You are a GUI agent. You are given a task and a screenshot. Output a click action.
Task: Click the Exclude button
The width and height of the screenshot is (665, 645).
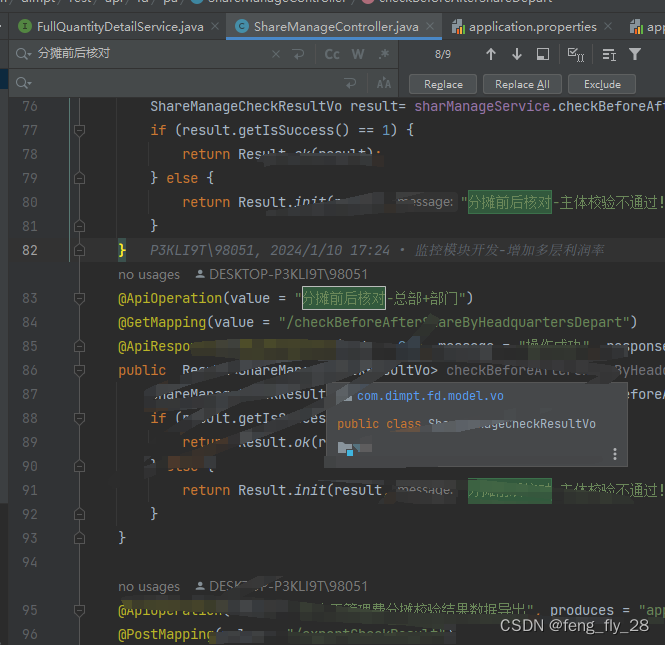point(602,84)
